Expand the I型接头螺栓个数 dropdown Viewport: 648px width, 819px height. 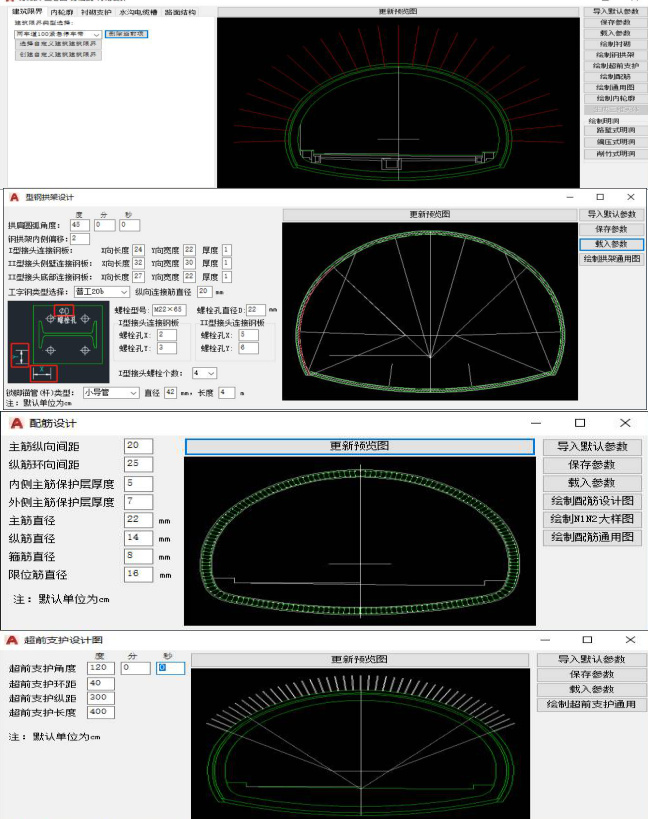[210, 373]
